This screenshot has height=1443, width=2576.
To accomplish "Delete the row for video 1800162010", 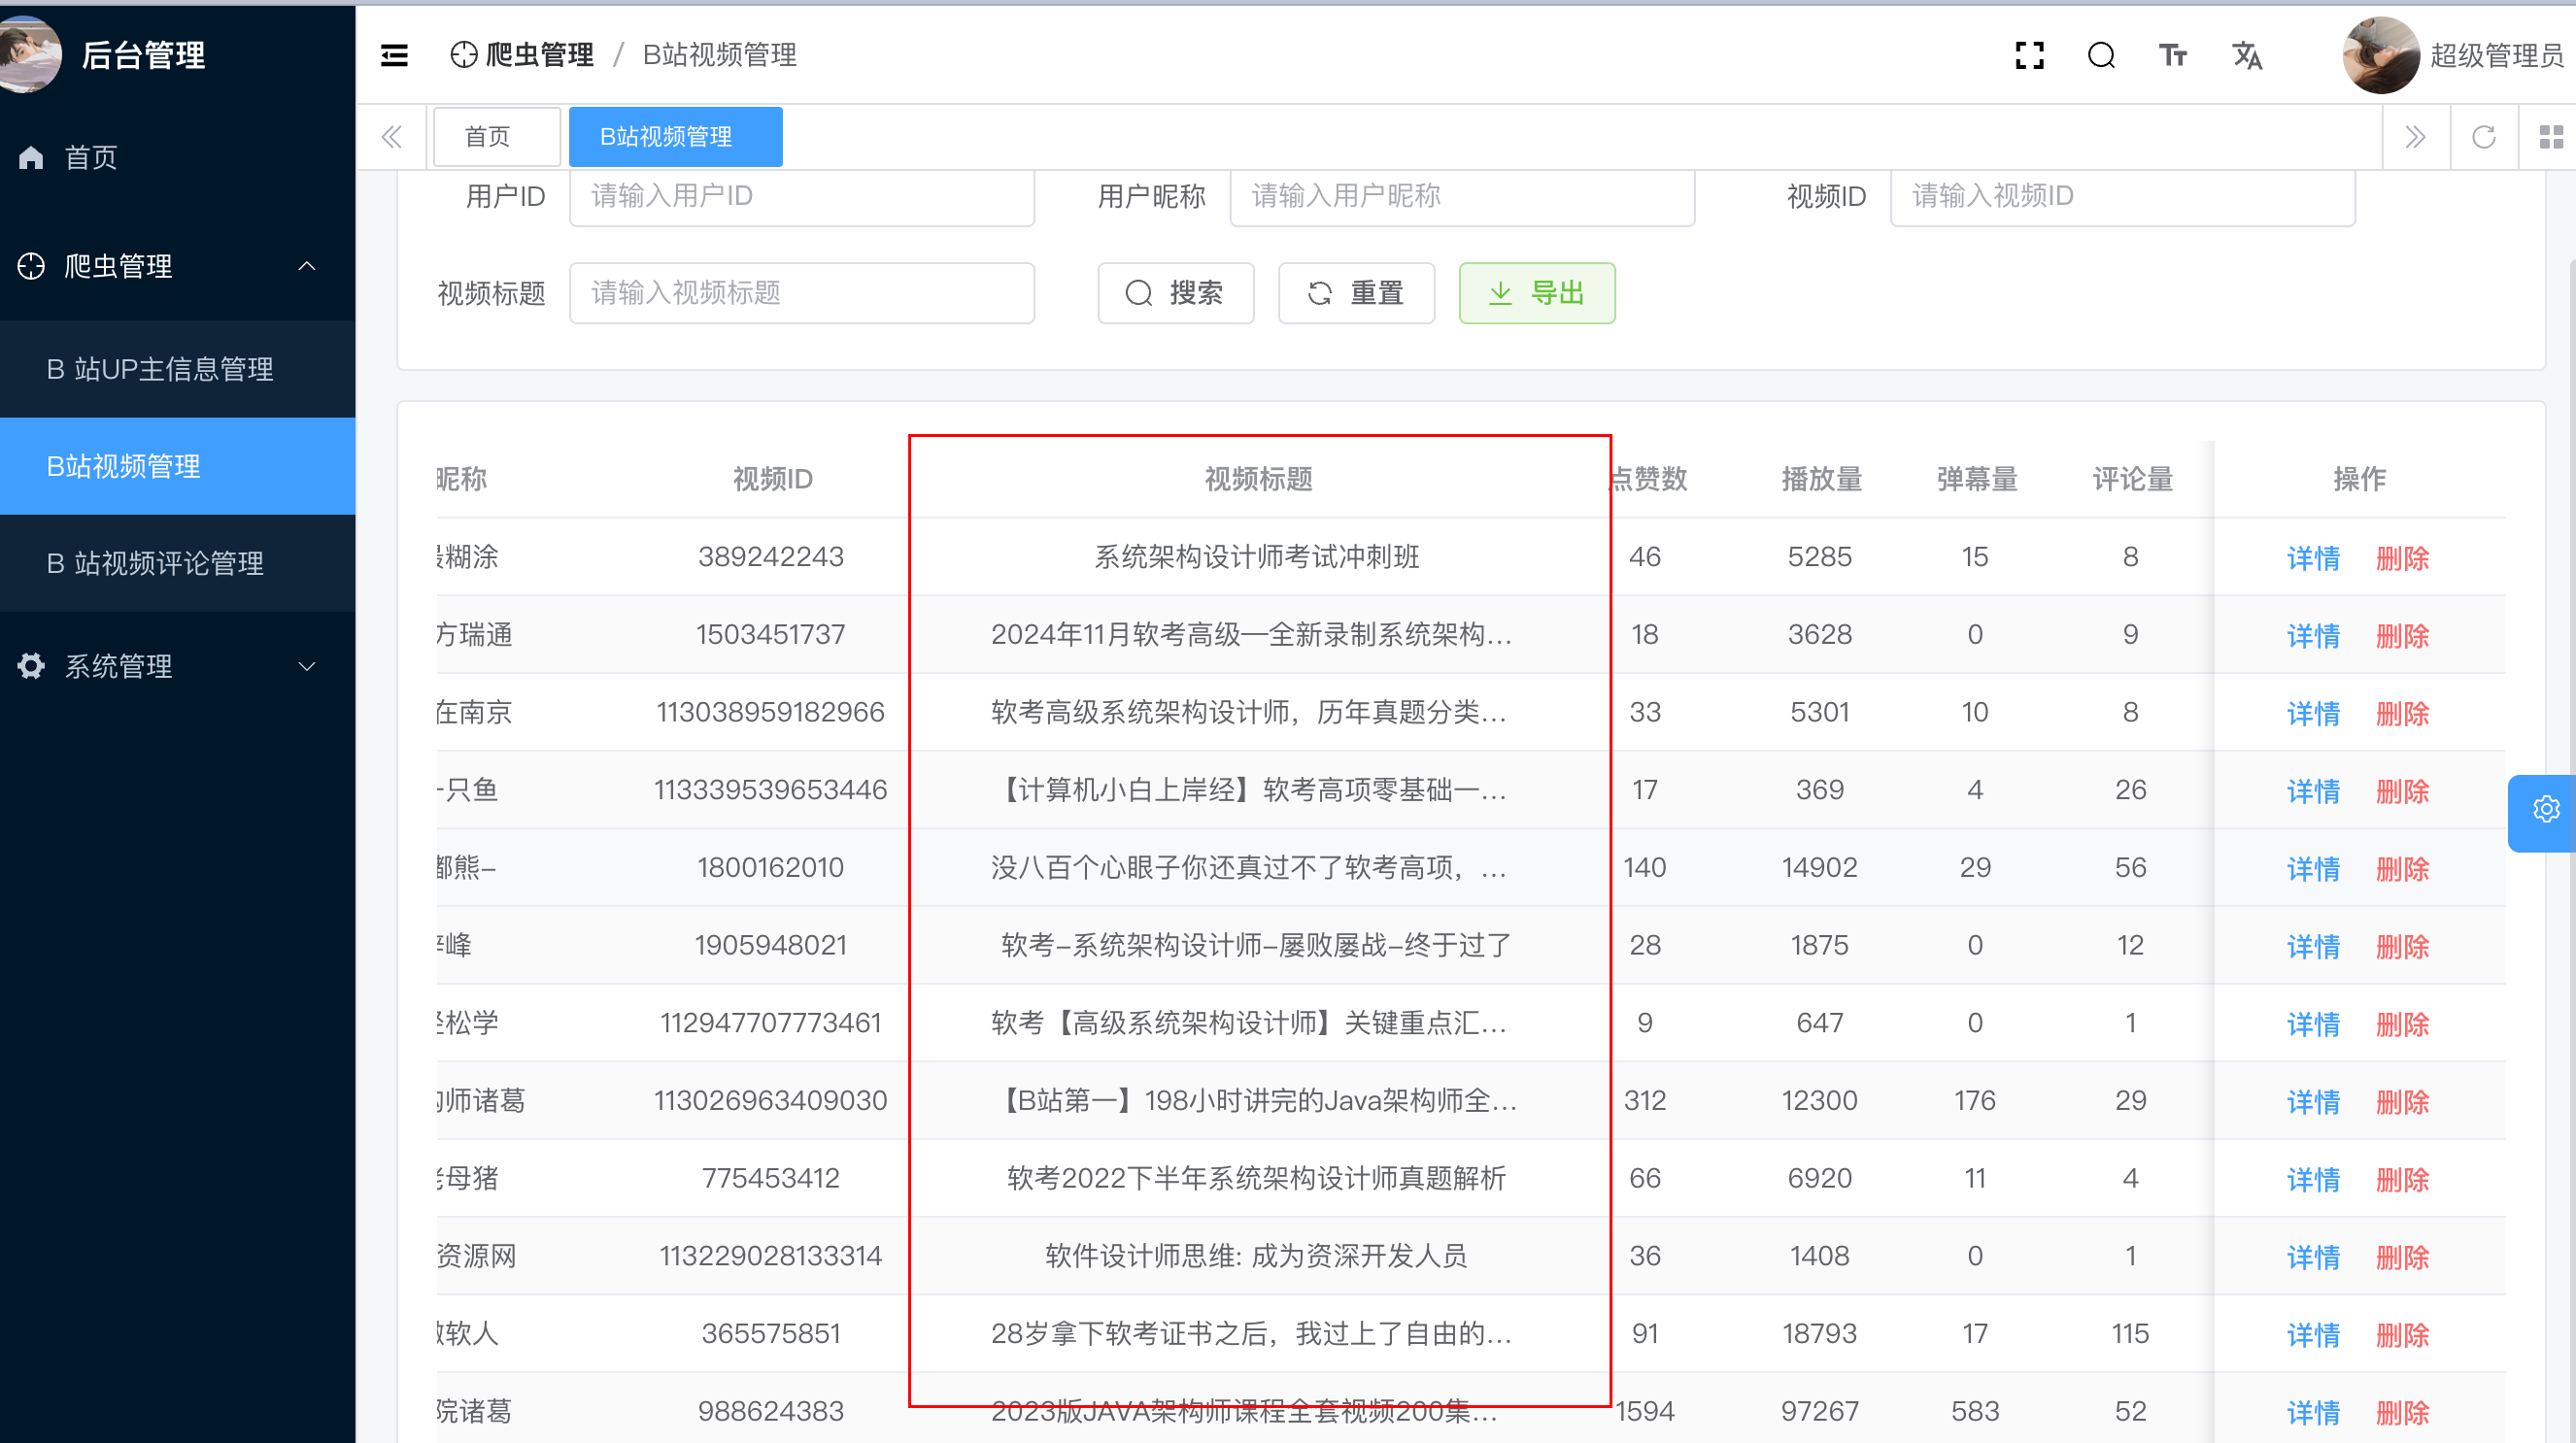I will coord(2402,868).
